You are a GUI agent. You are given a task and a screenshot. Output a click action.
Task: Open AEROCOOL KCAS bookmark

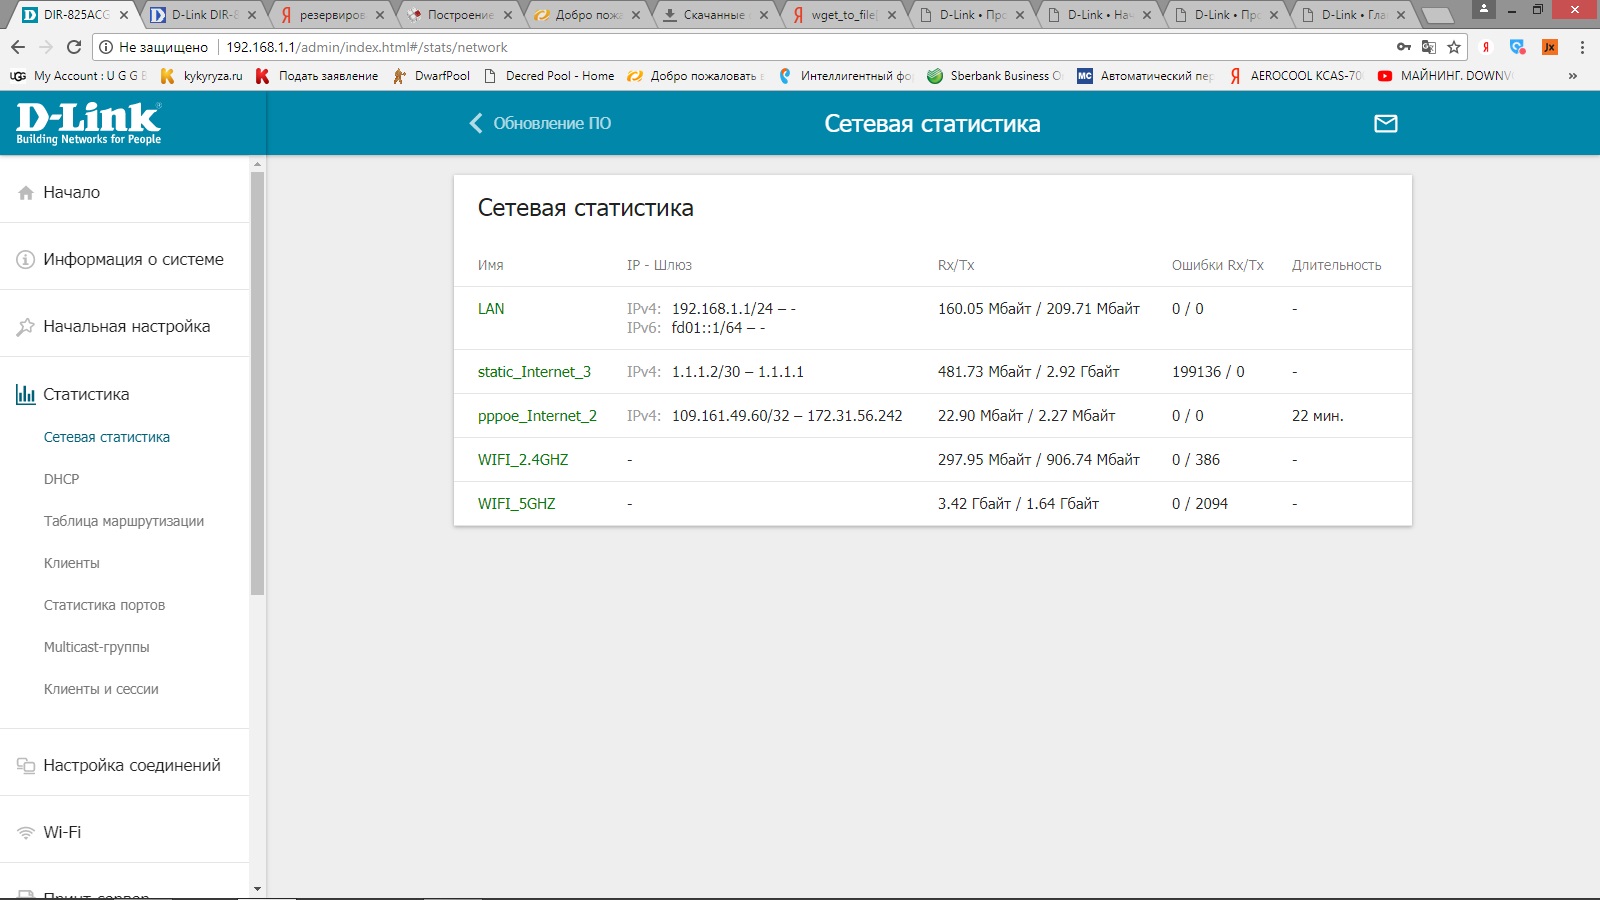[1295, 76]
